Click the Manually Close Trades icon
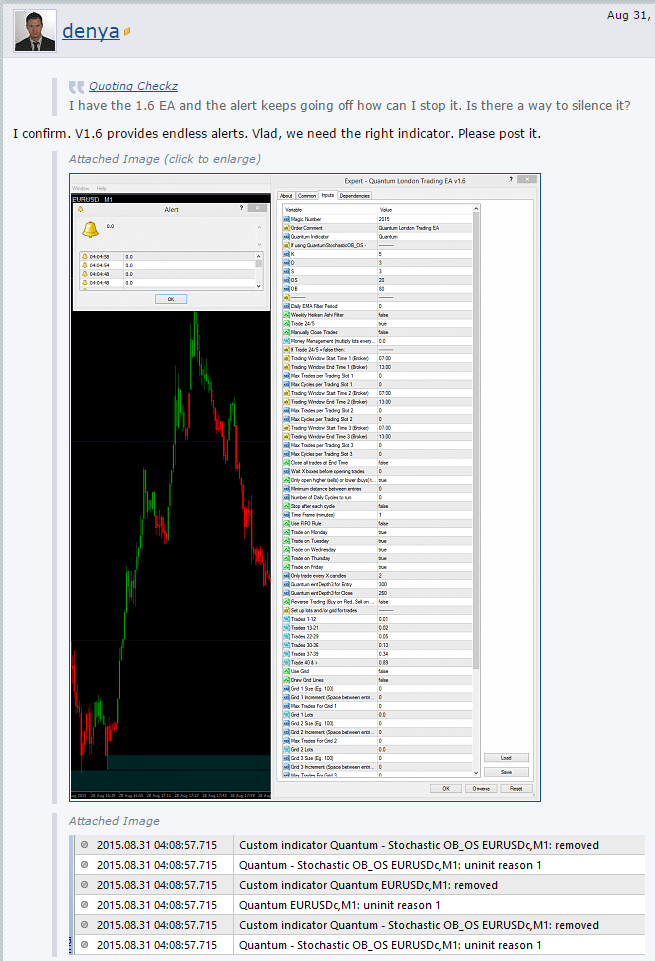 (286, 332)
